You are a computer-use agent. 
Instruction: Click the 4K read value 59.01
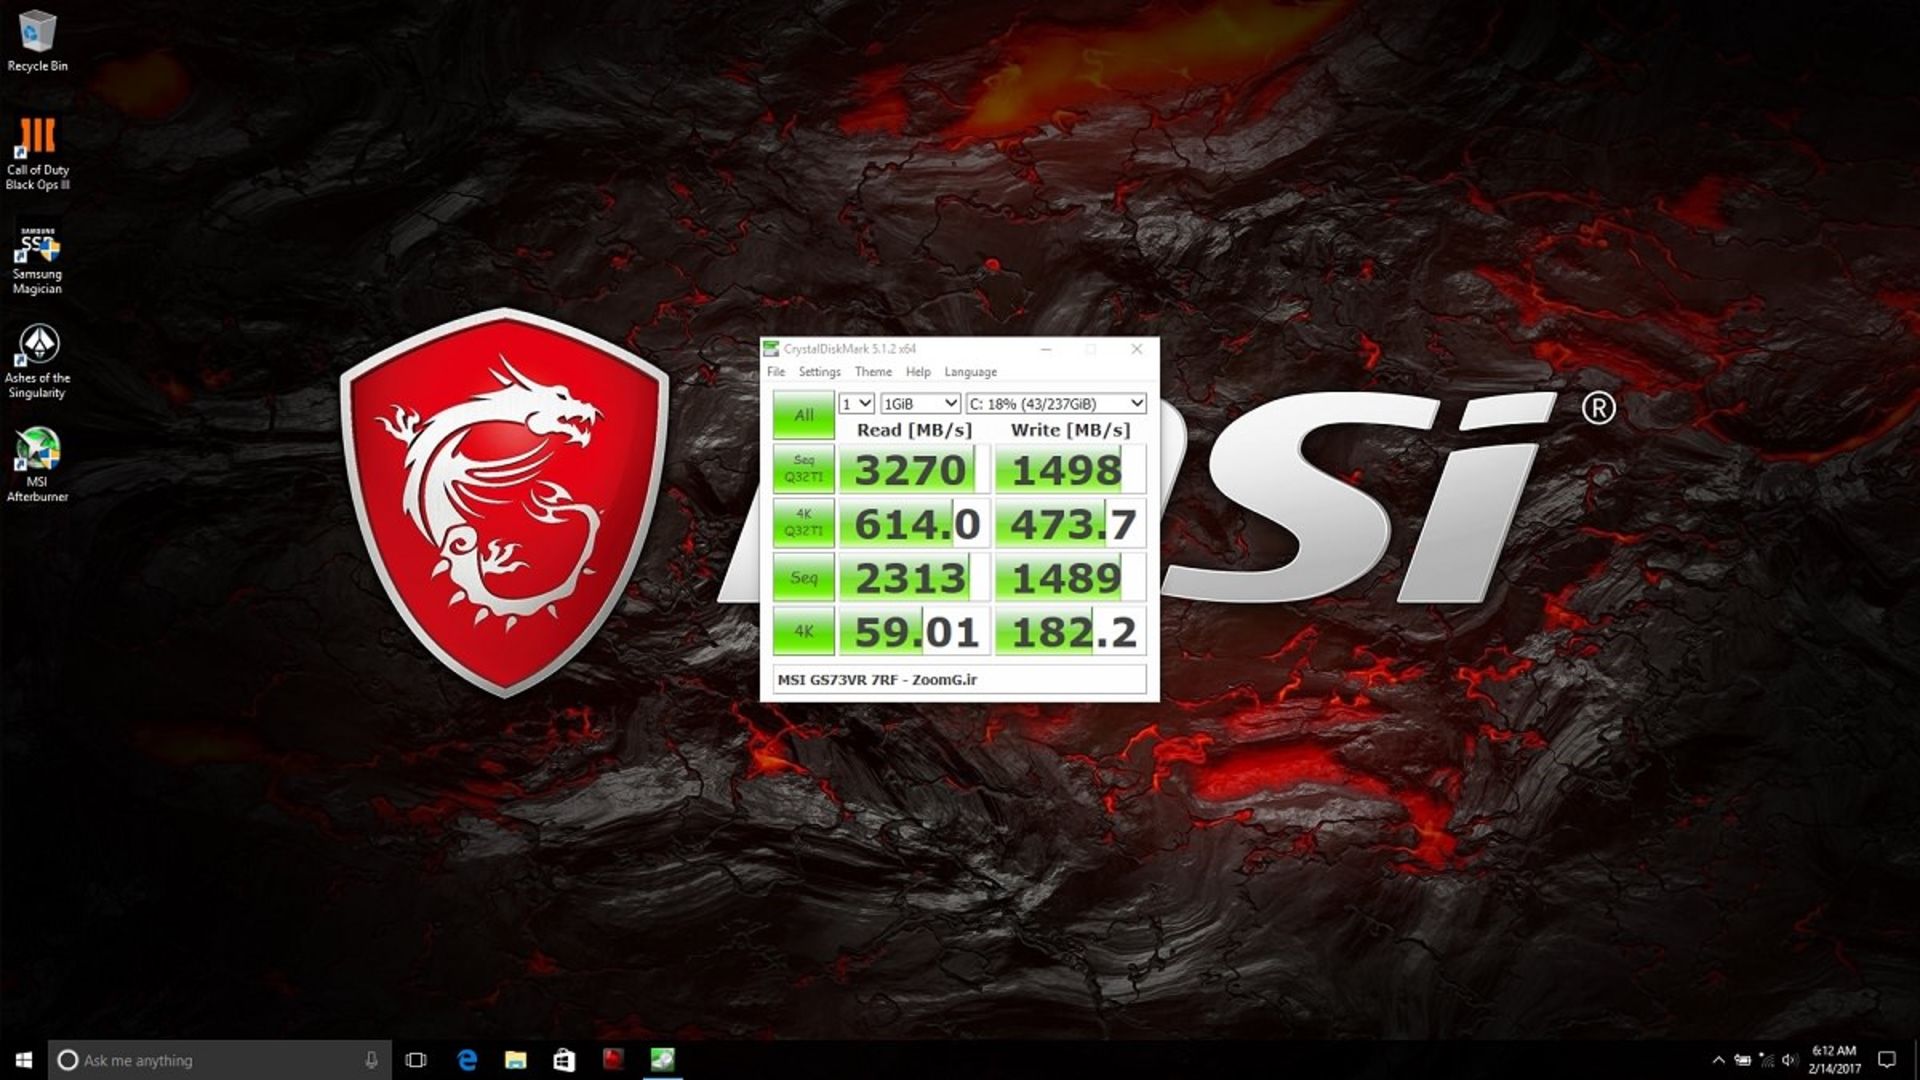[914, 631]
